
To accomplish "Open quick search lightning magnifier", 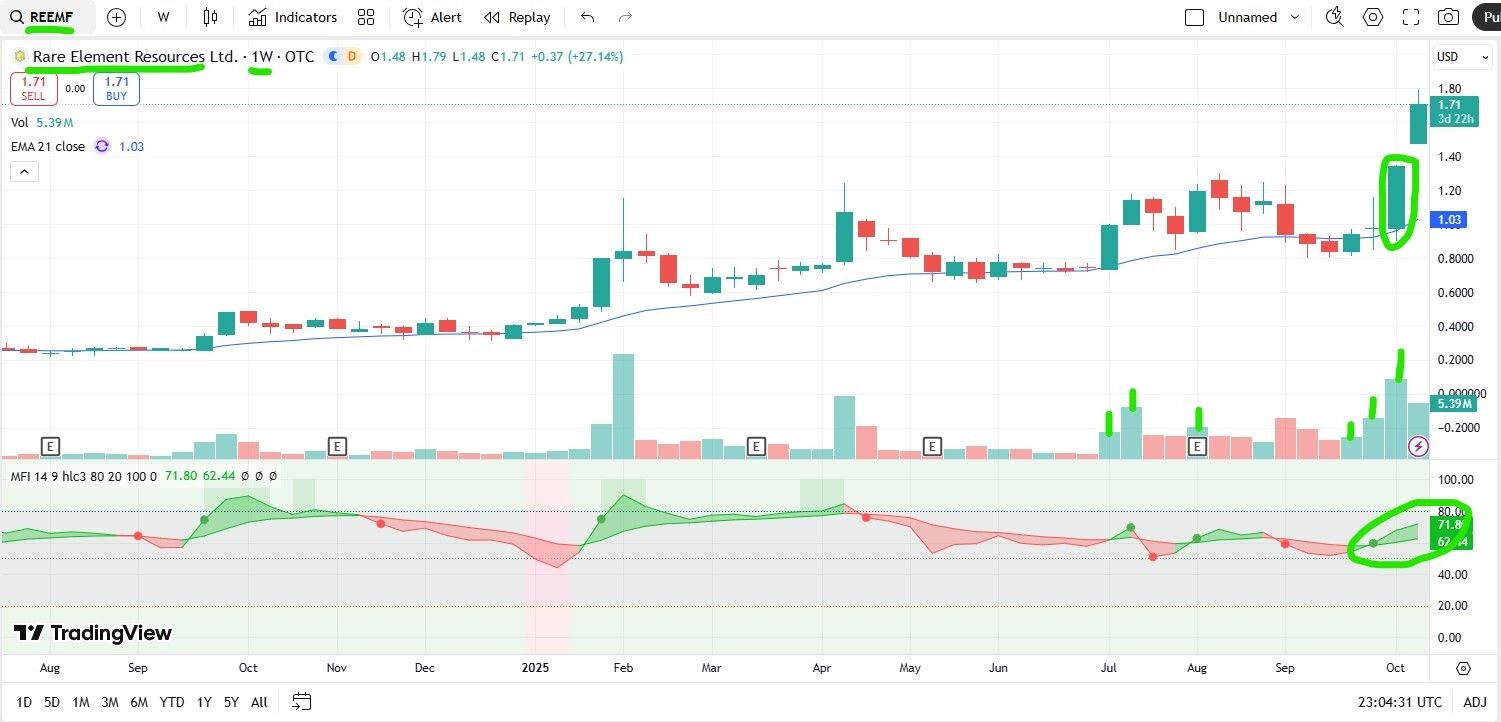I will (x=1335, y=17).
